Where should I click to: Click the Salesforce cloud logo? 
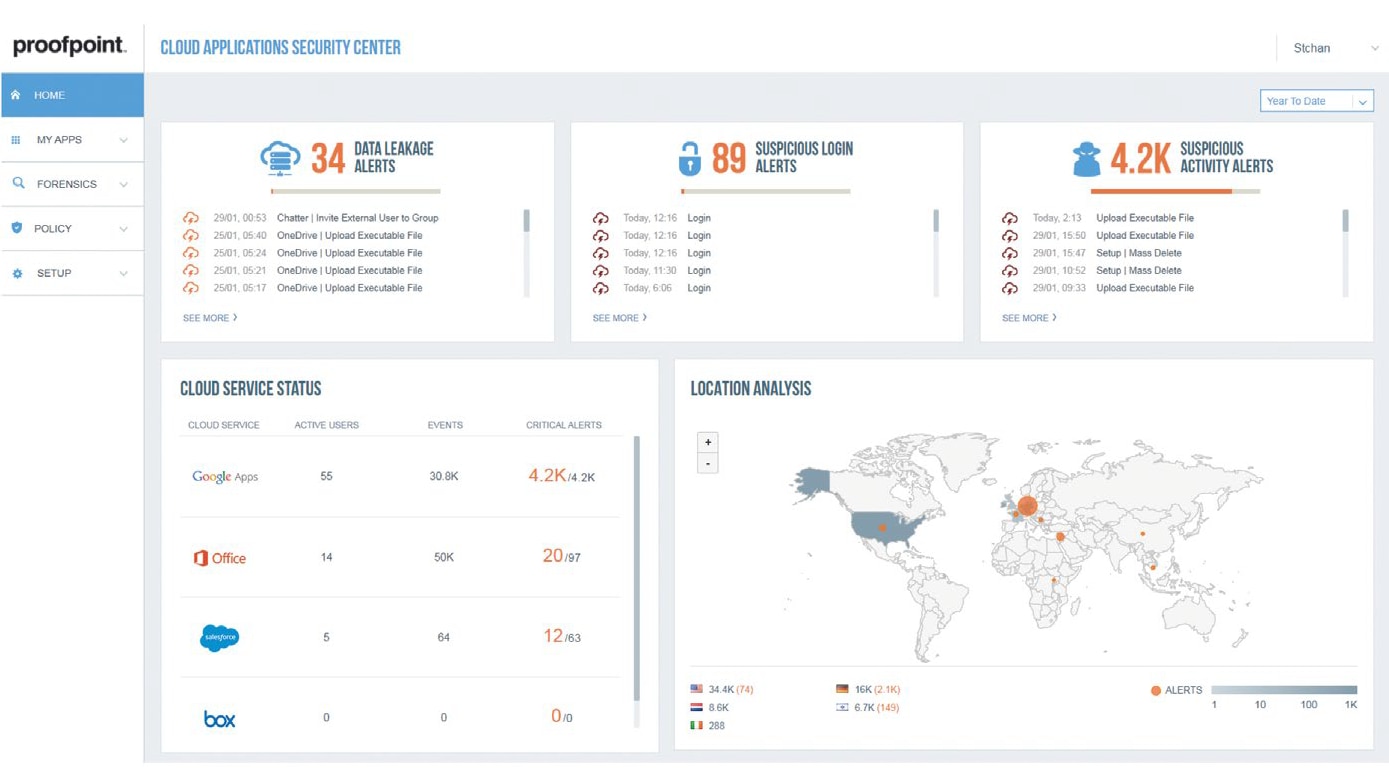pyautogui.click(x=219, y=637)
